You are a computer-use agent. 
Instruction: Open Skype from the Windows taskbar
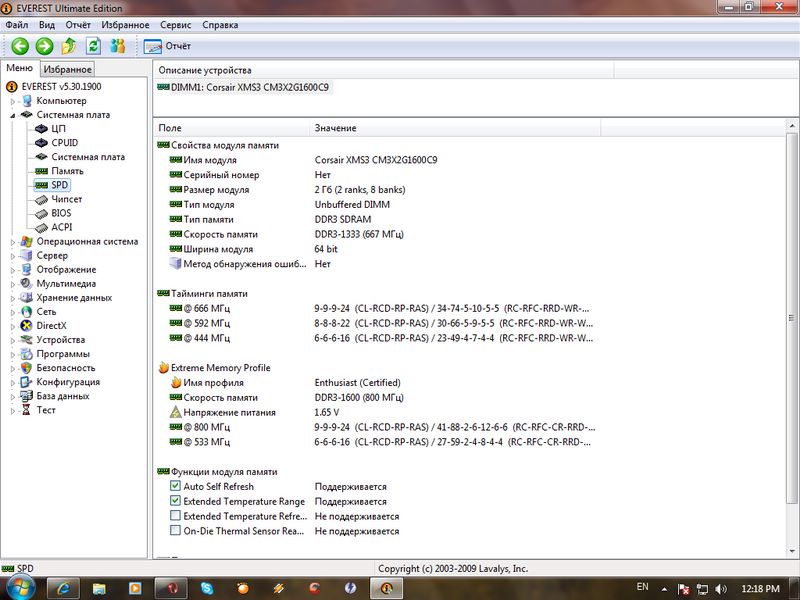(207, 587)
